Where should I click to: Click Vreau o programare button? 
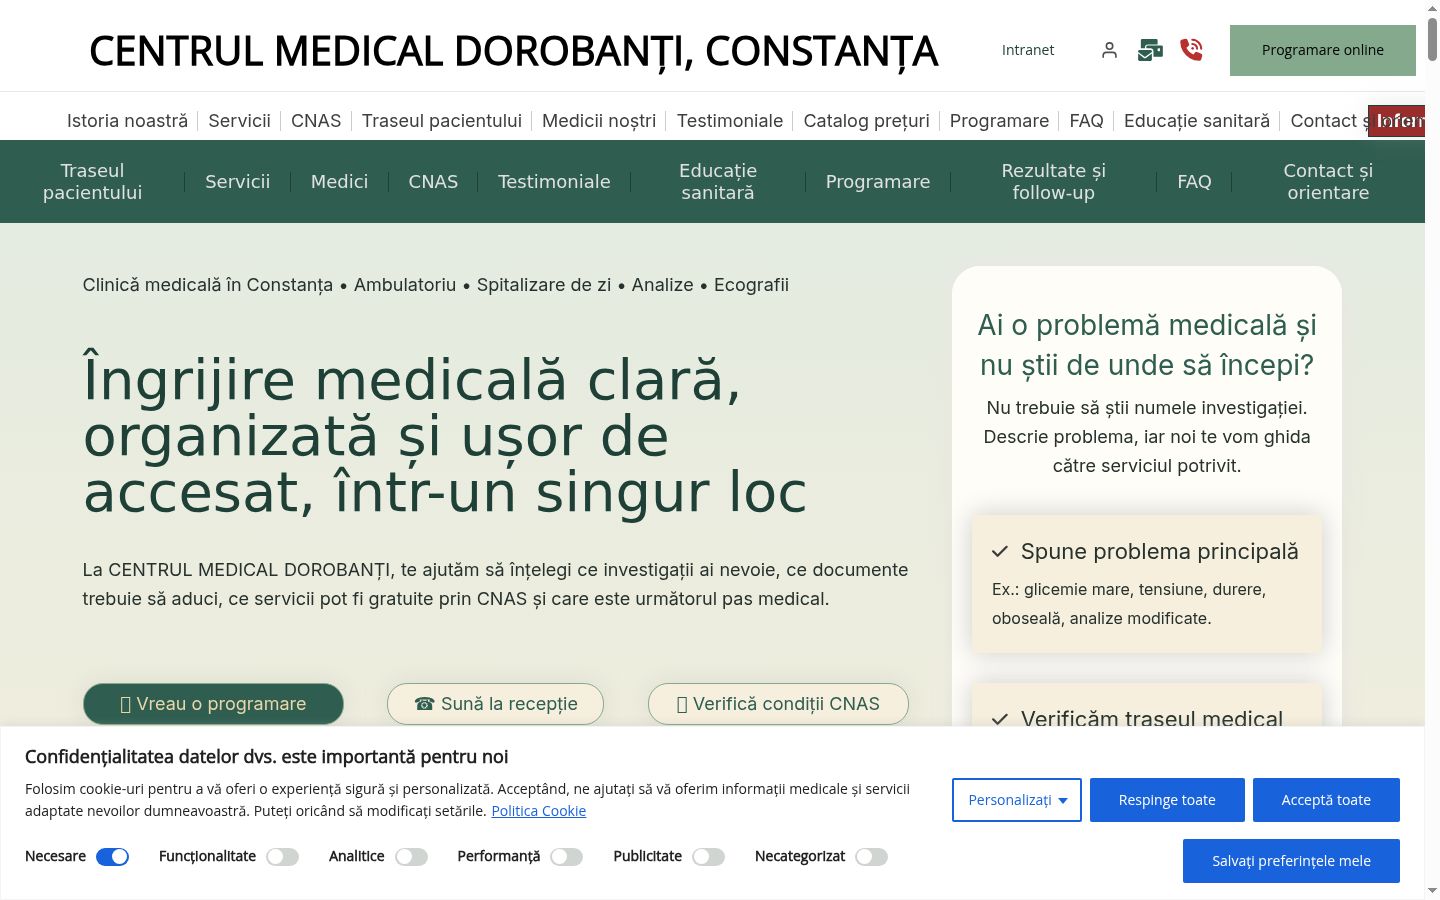pos(213,704)
